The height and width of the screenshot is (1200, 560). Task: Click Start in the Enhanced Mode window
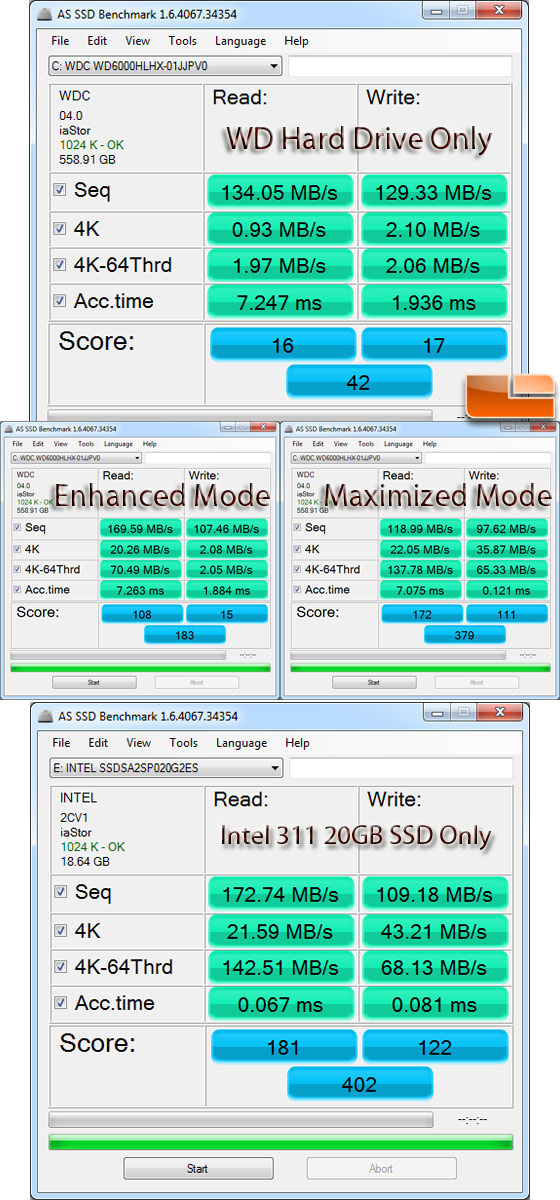94,682
